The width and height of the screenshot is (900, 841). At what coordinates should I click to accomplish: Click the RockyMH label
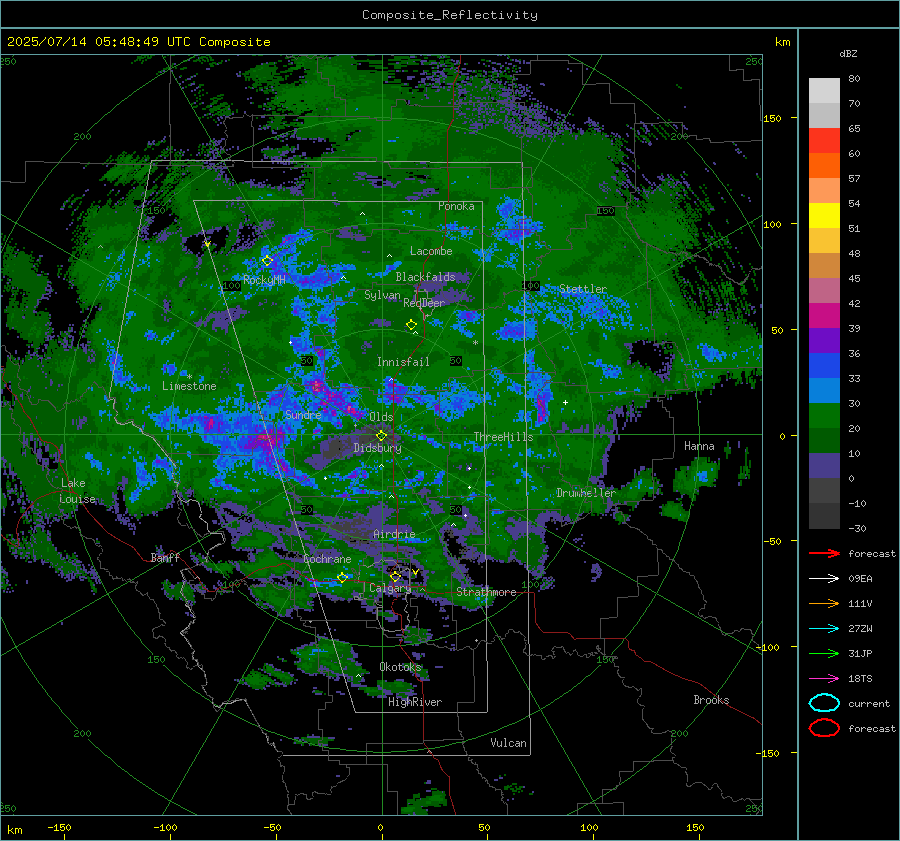click(x=264, y=280)
